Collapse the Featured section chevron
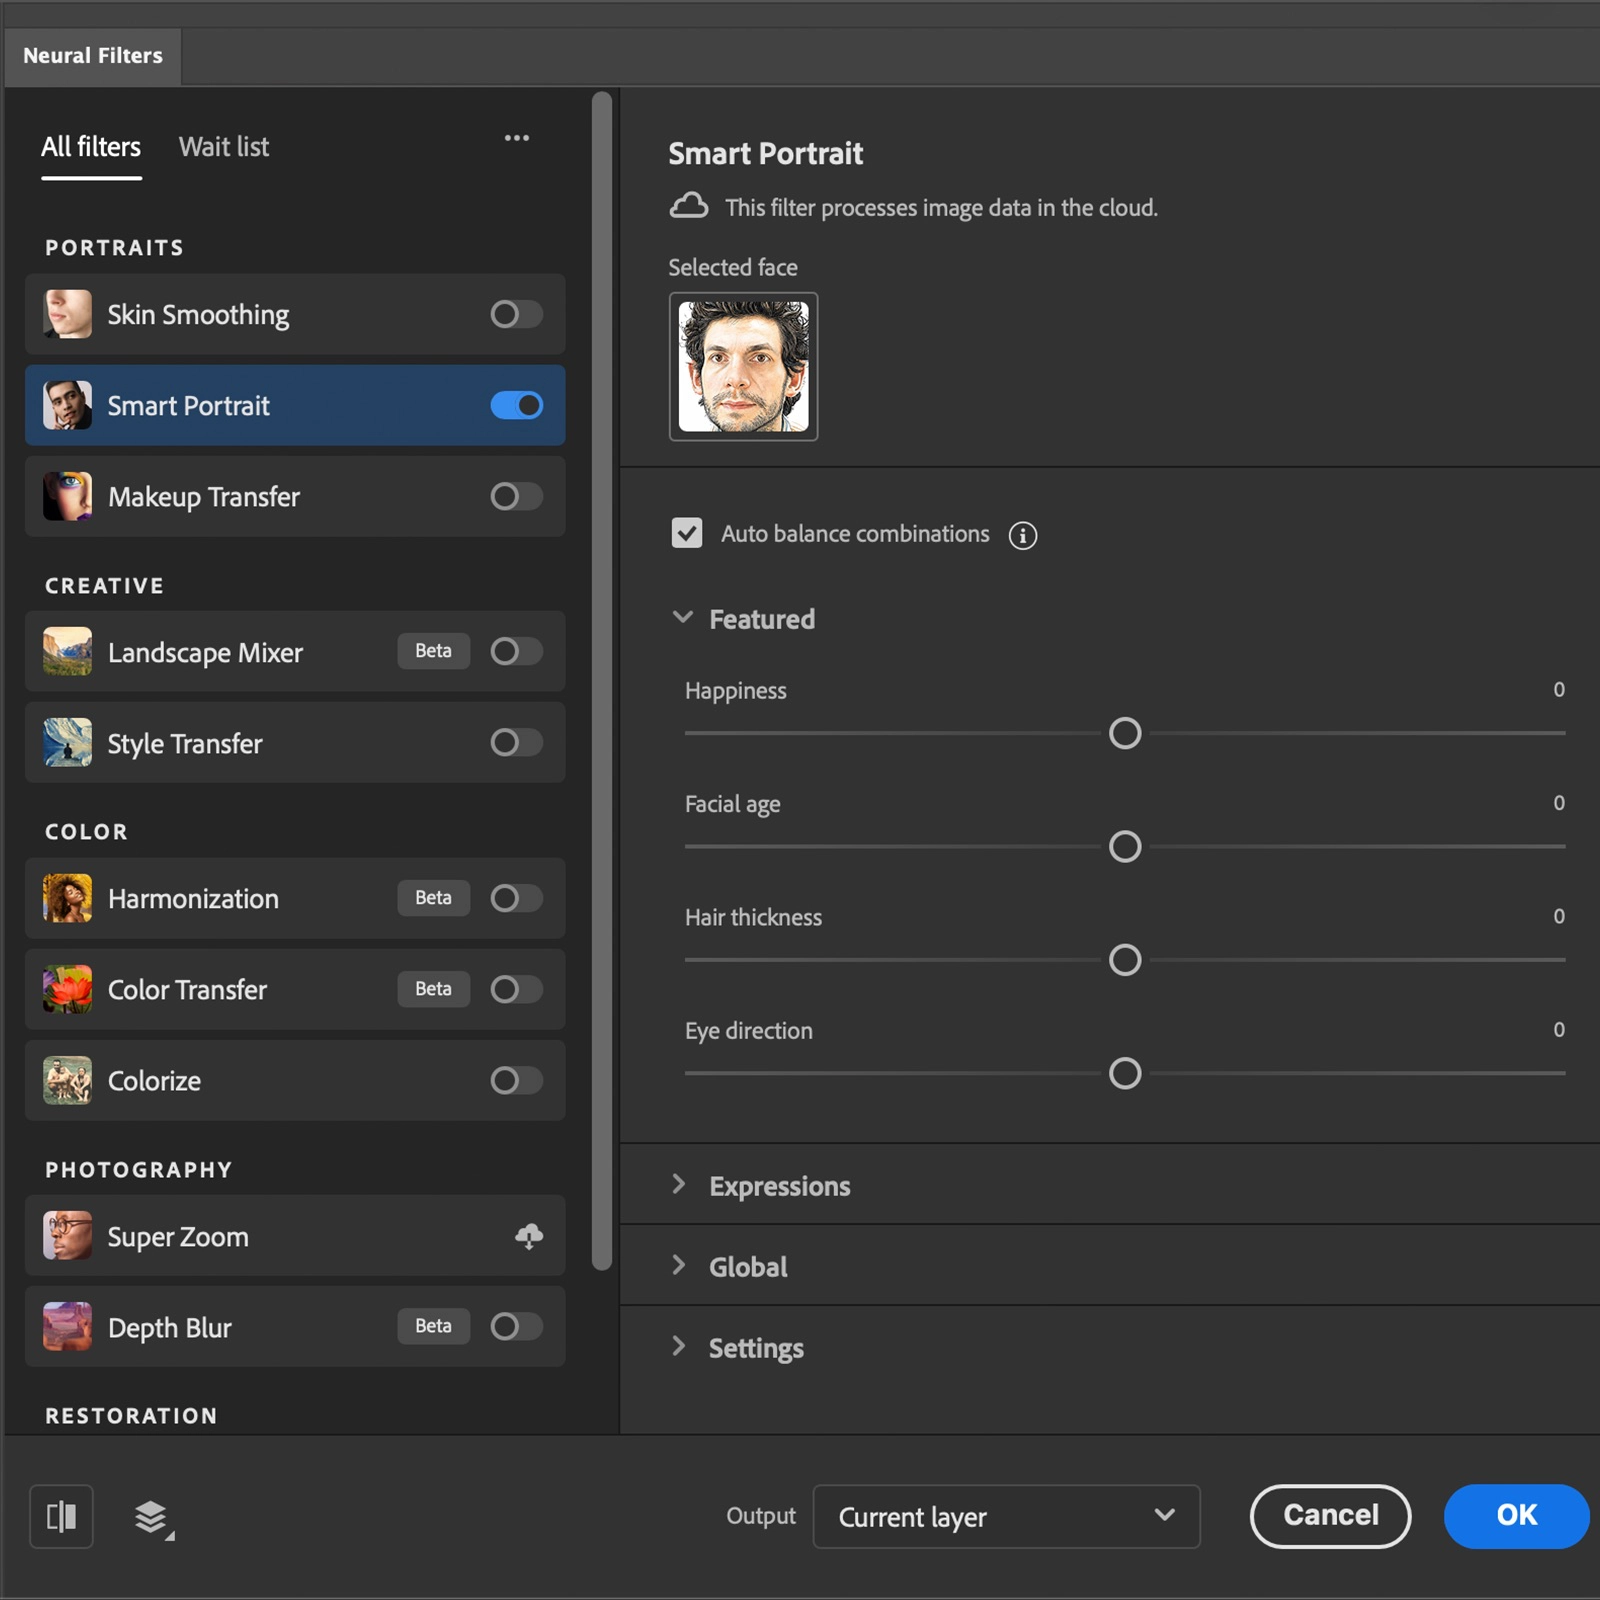1600x1600 pixels. [x=683, y=618]
